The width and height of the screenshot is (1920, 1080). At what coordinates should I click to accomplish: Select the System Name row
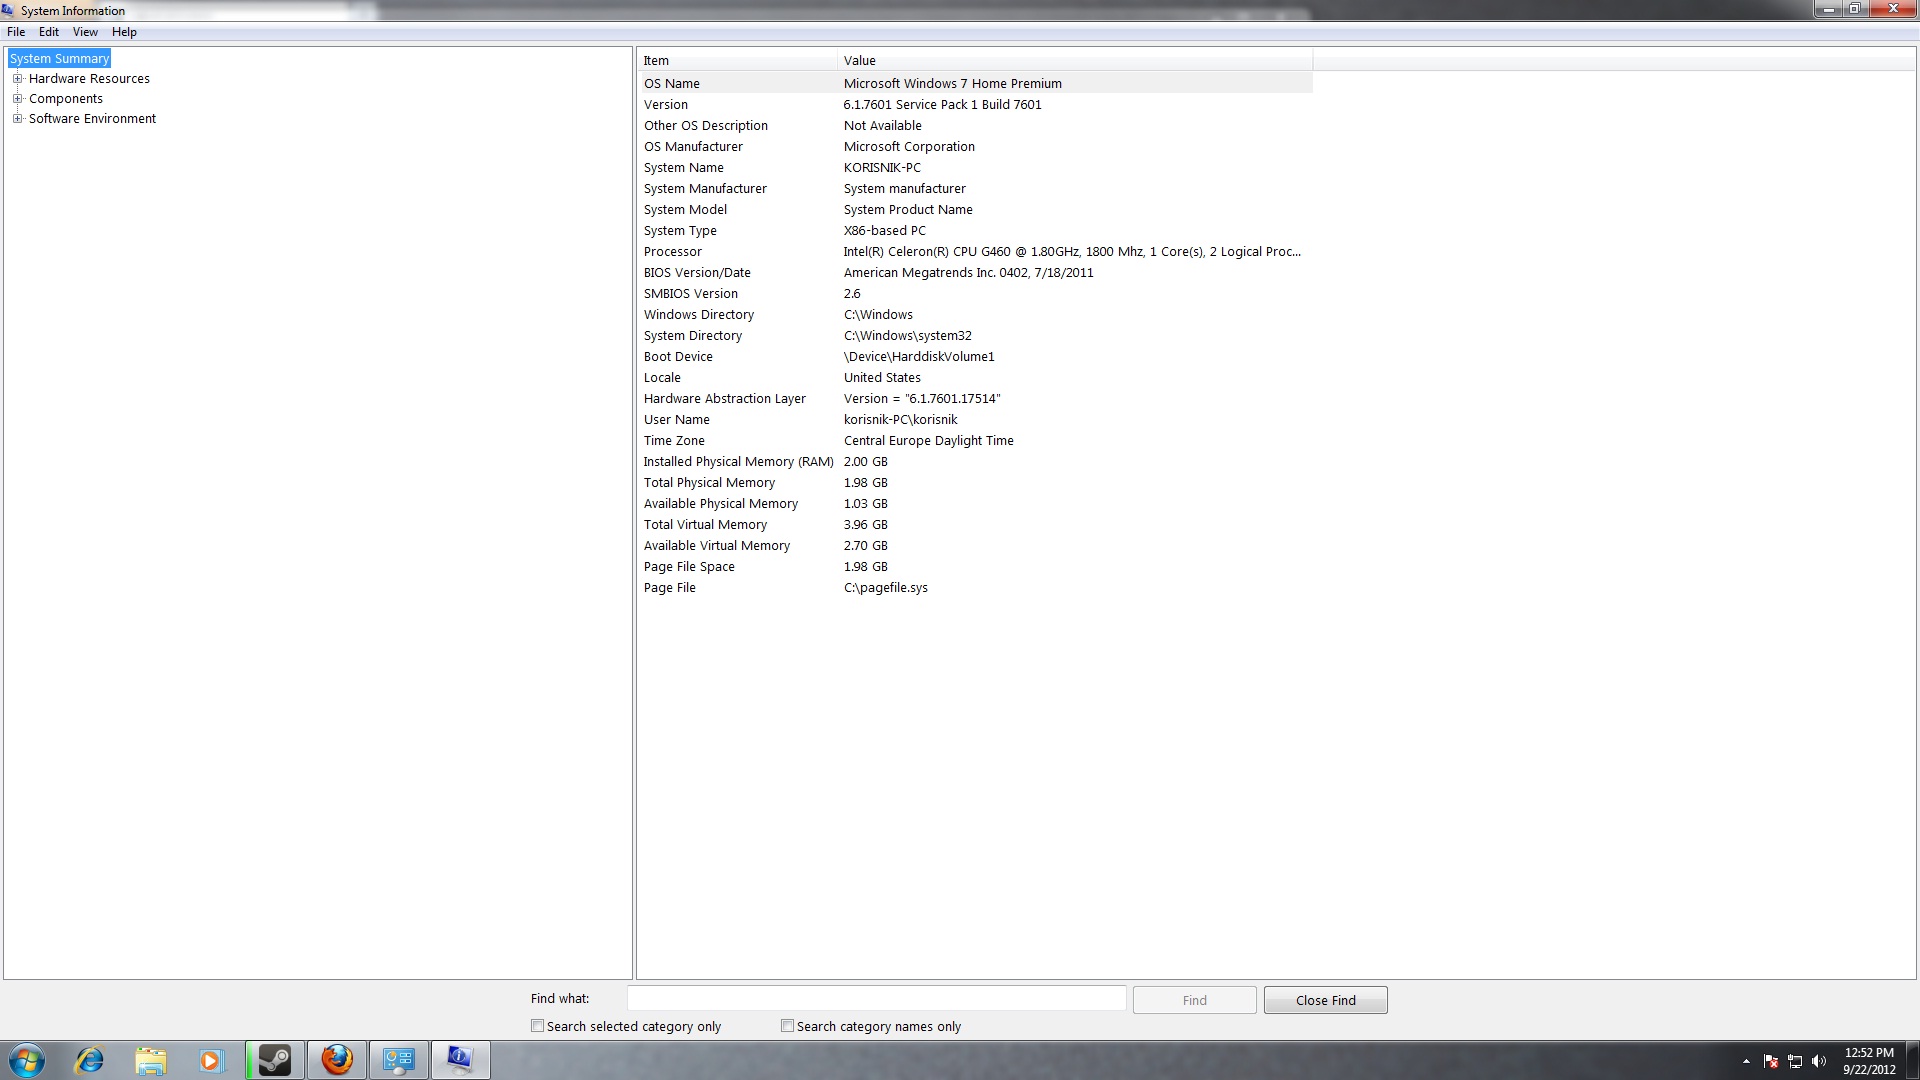tap(976, 168)
